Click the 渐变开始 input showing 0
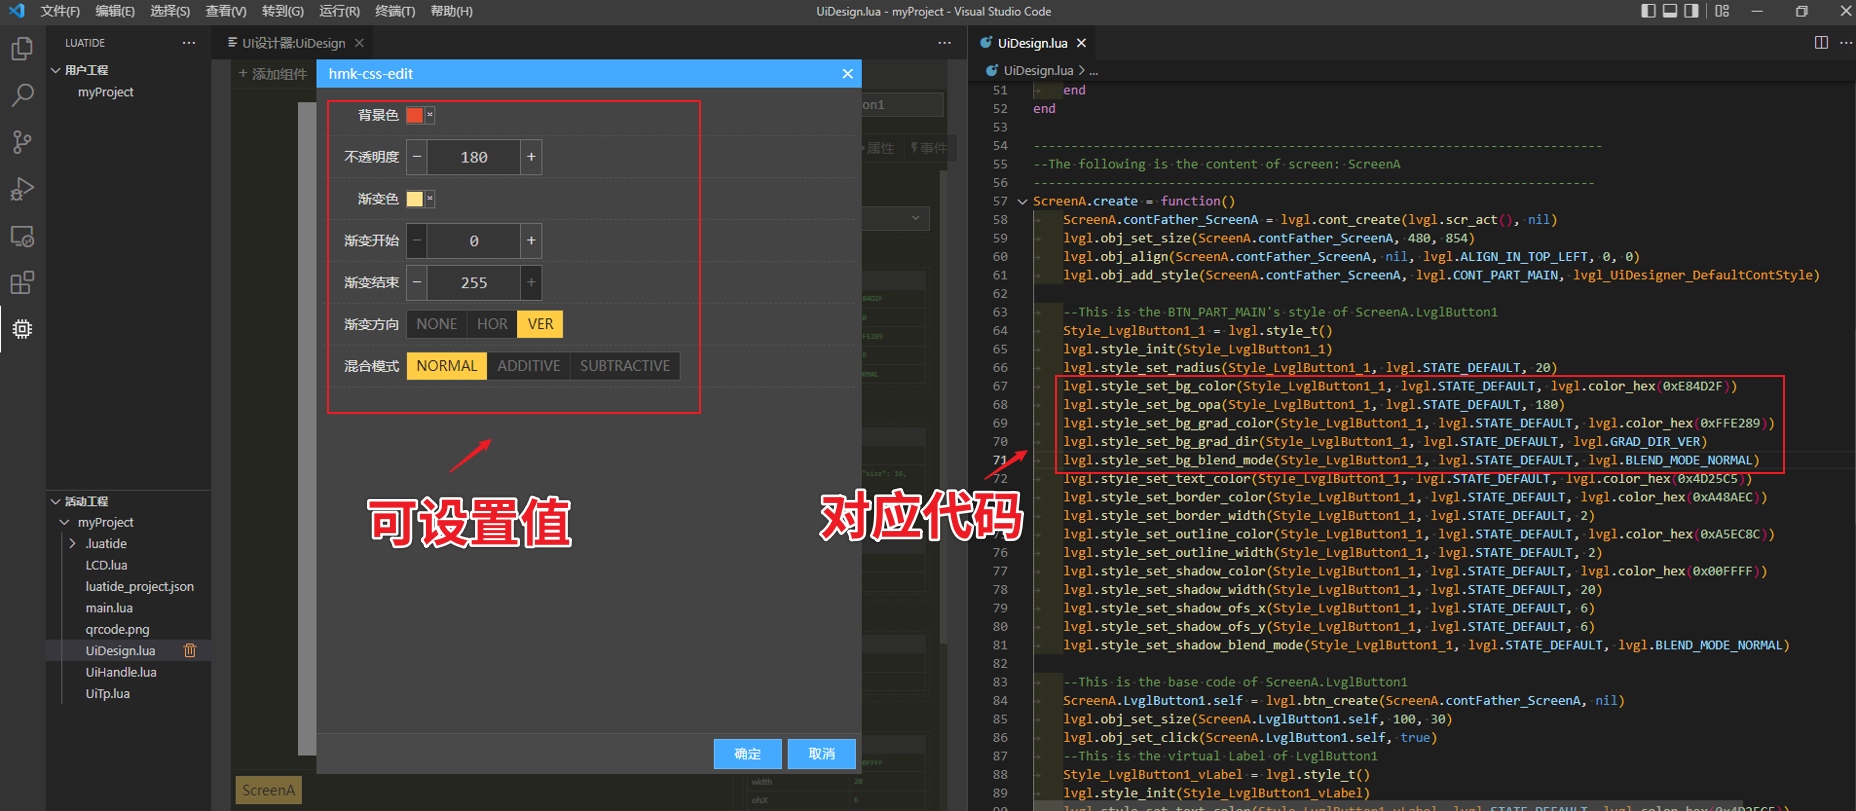 click(x=474, y=241)
